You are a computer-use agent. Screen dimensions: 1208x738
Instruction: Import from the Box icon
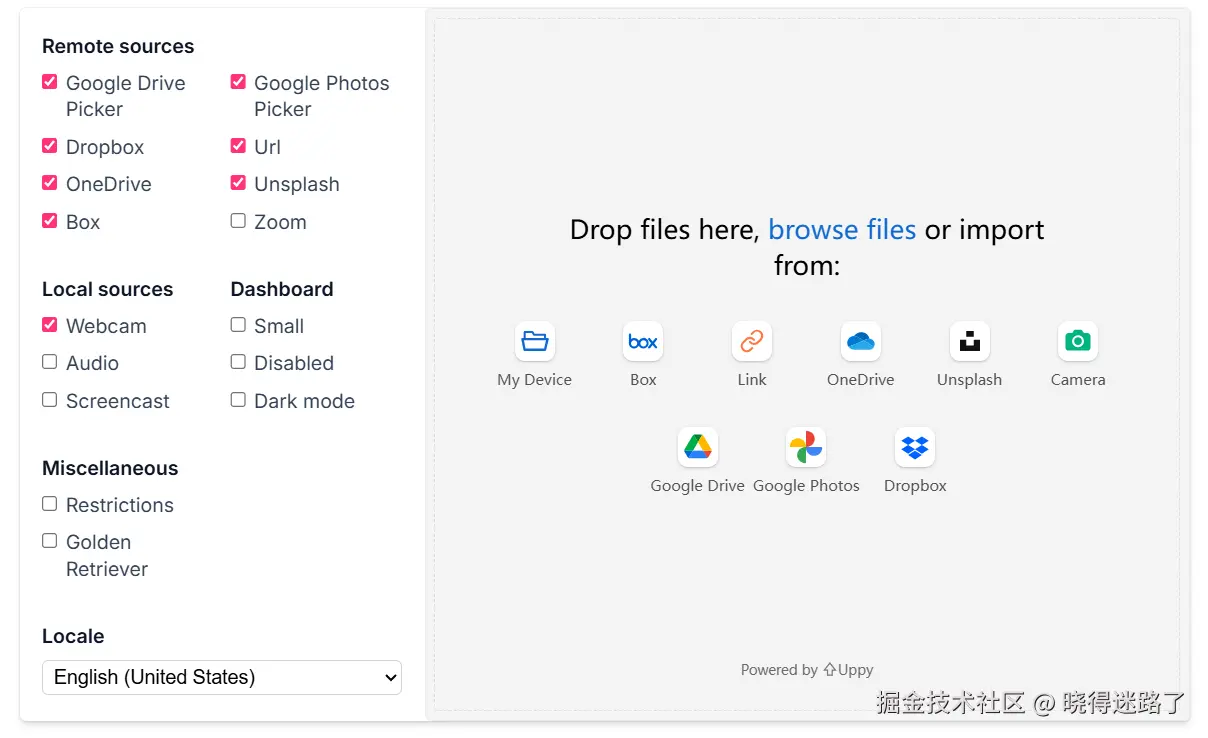[x=643, y=341]
